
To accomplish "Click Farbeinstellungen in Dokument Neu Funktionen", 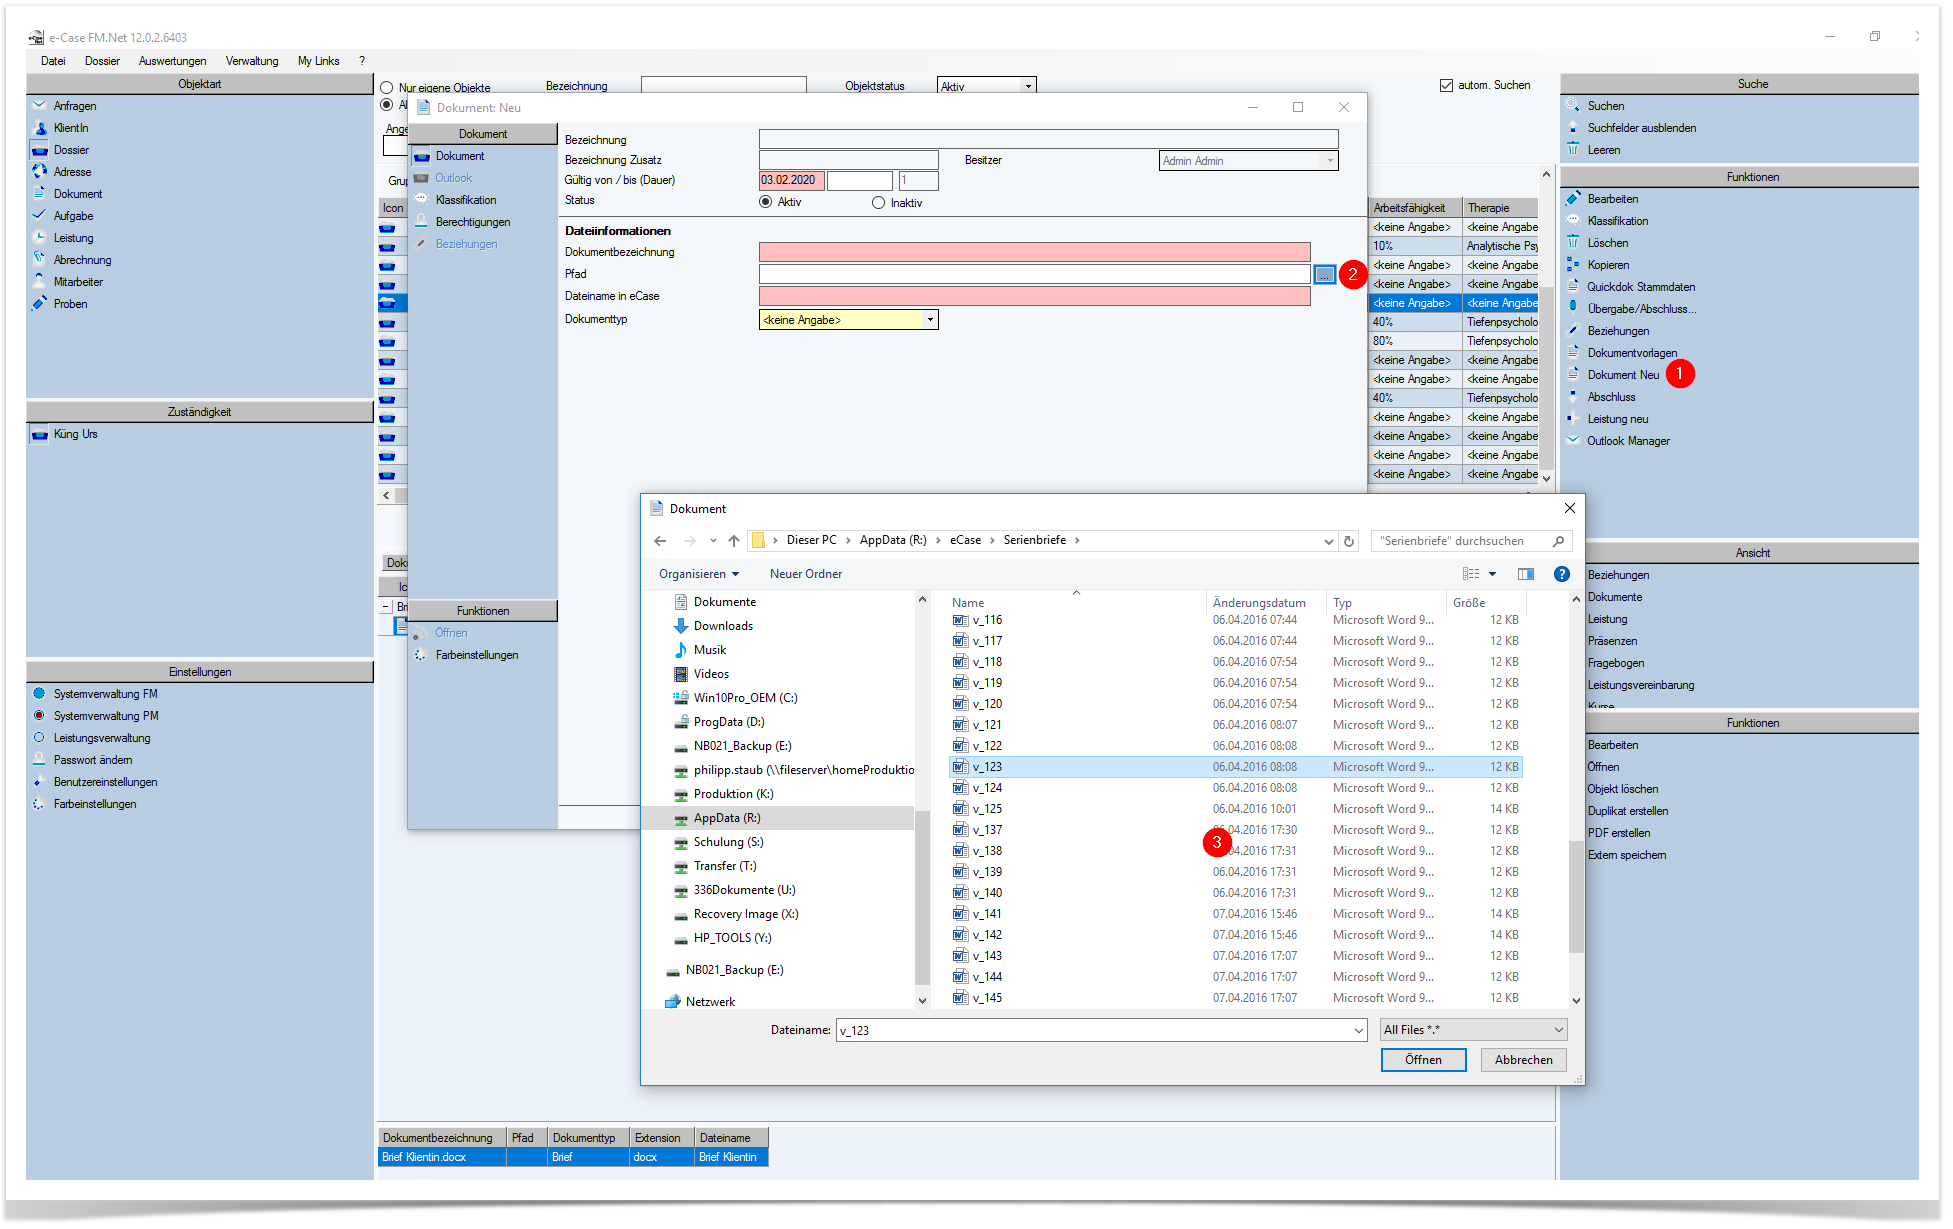I will click(477, 655).
